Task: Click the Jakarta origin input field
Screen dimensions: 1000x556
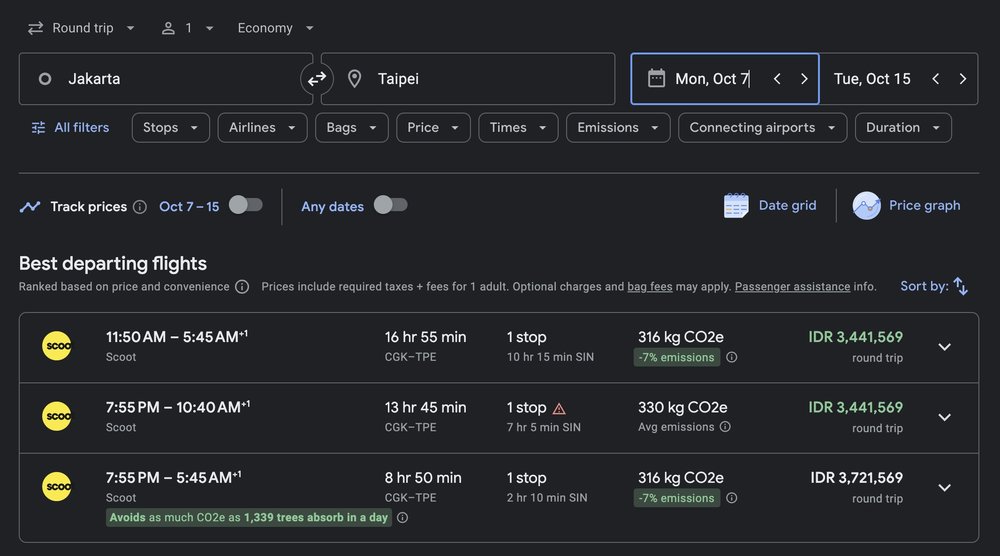Action: (165, 79)
